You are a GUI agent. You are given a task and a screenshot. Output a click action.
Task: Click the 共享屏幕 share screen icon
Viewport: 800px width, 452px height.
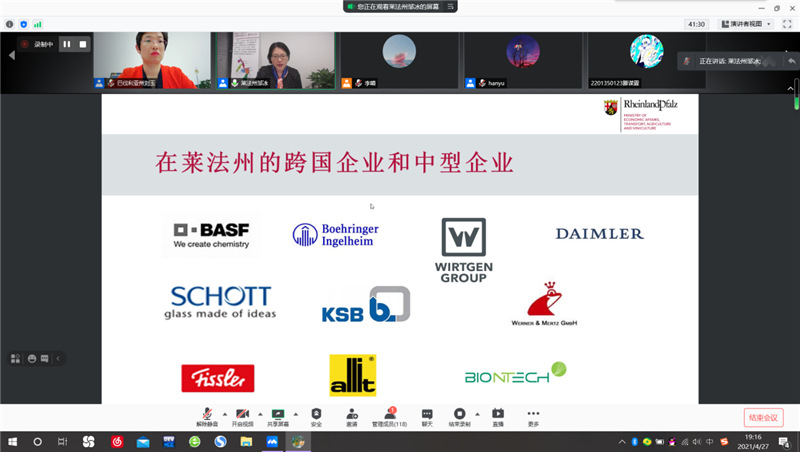click(279, 413)
